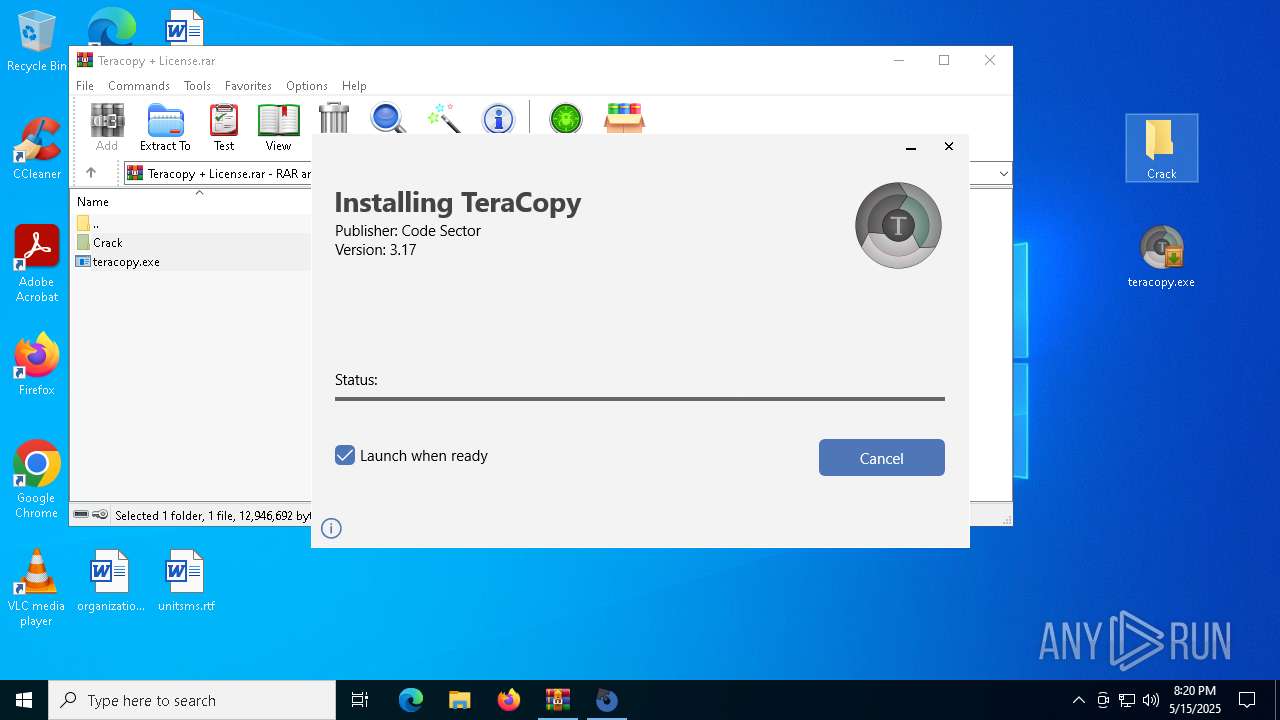The width and height of the screenshot is (1280, 720).
Task: Open the File menu in WinRAR
Action: (85, 86)
